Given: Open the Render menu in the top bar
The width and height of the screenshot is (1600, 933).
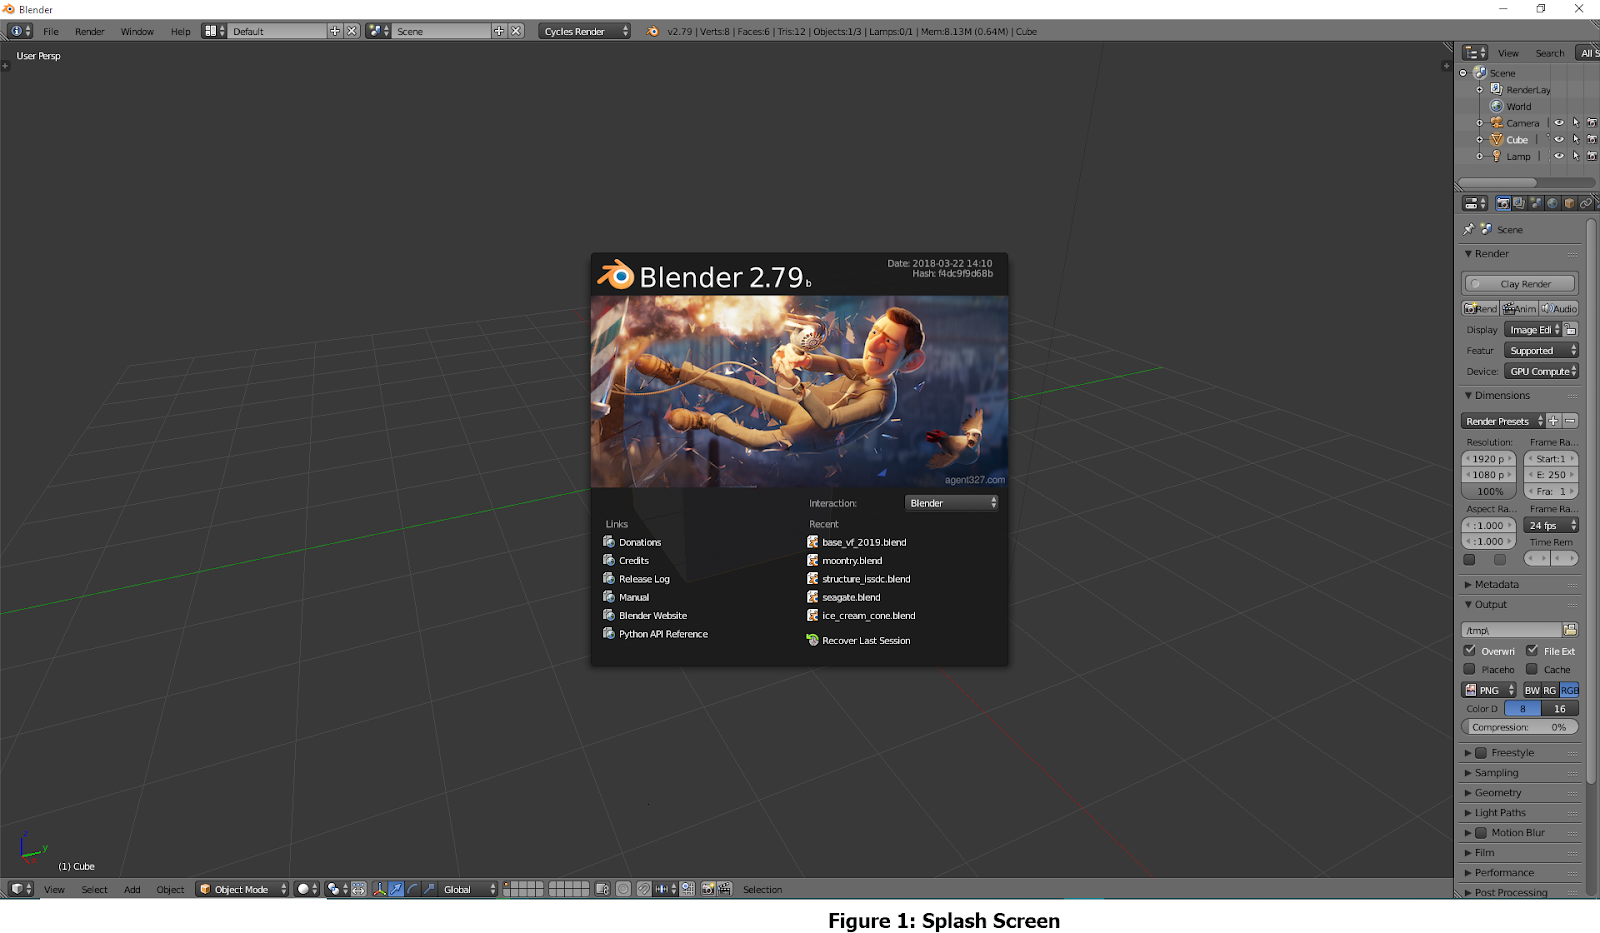Looking at the screenshot, I should (90, 31).
